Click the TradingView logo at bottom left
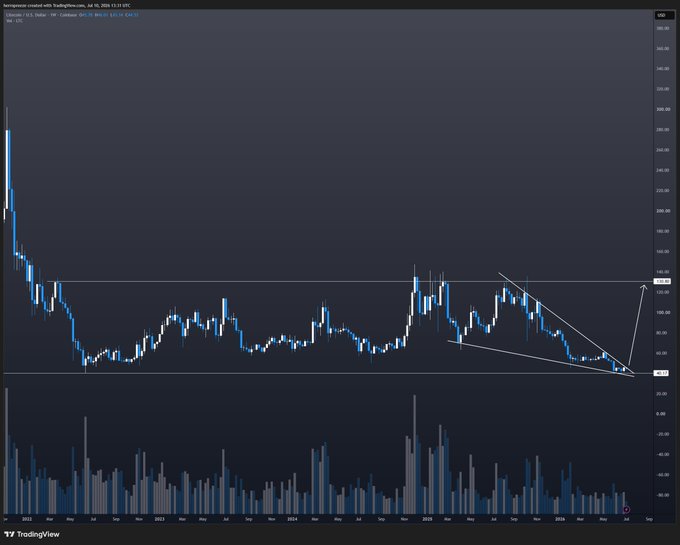The height and width of the screenshot is (545, 680). coord(32,534)
